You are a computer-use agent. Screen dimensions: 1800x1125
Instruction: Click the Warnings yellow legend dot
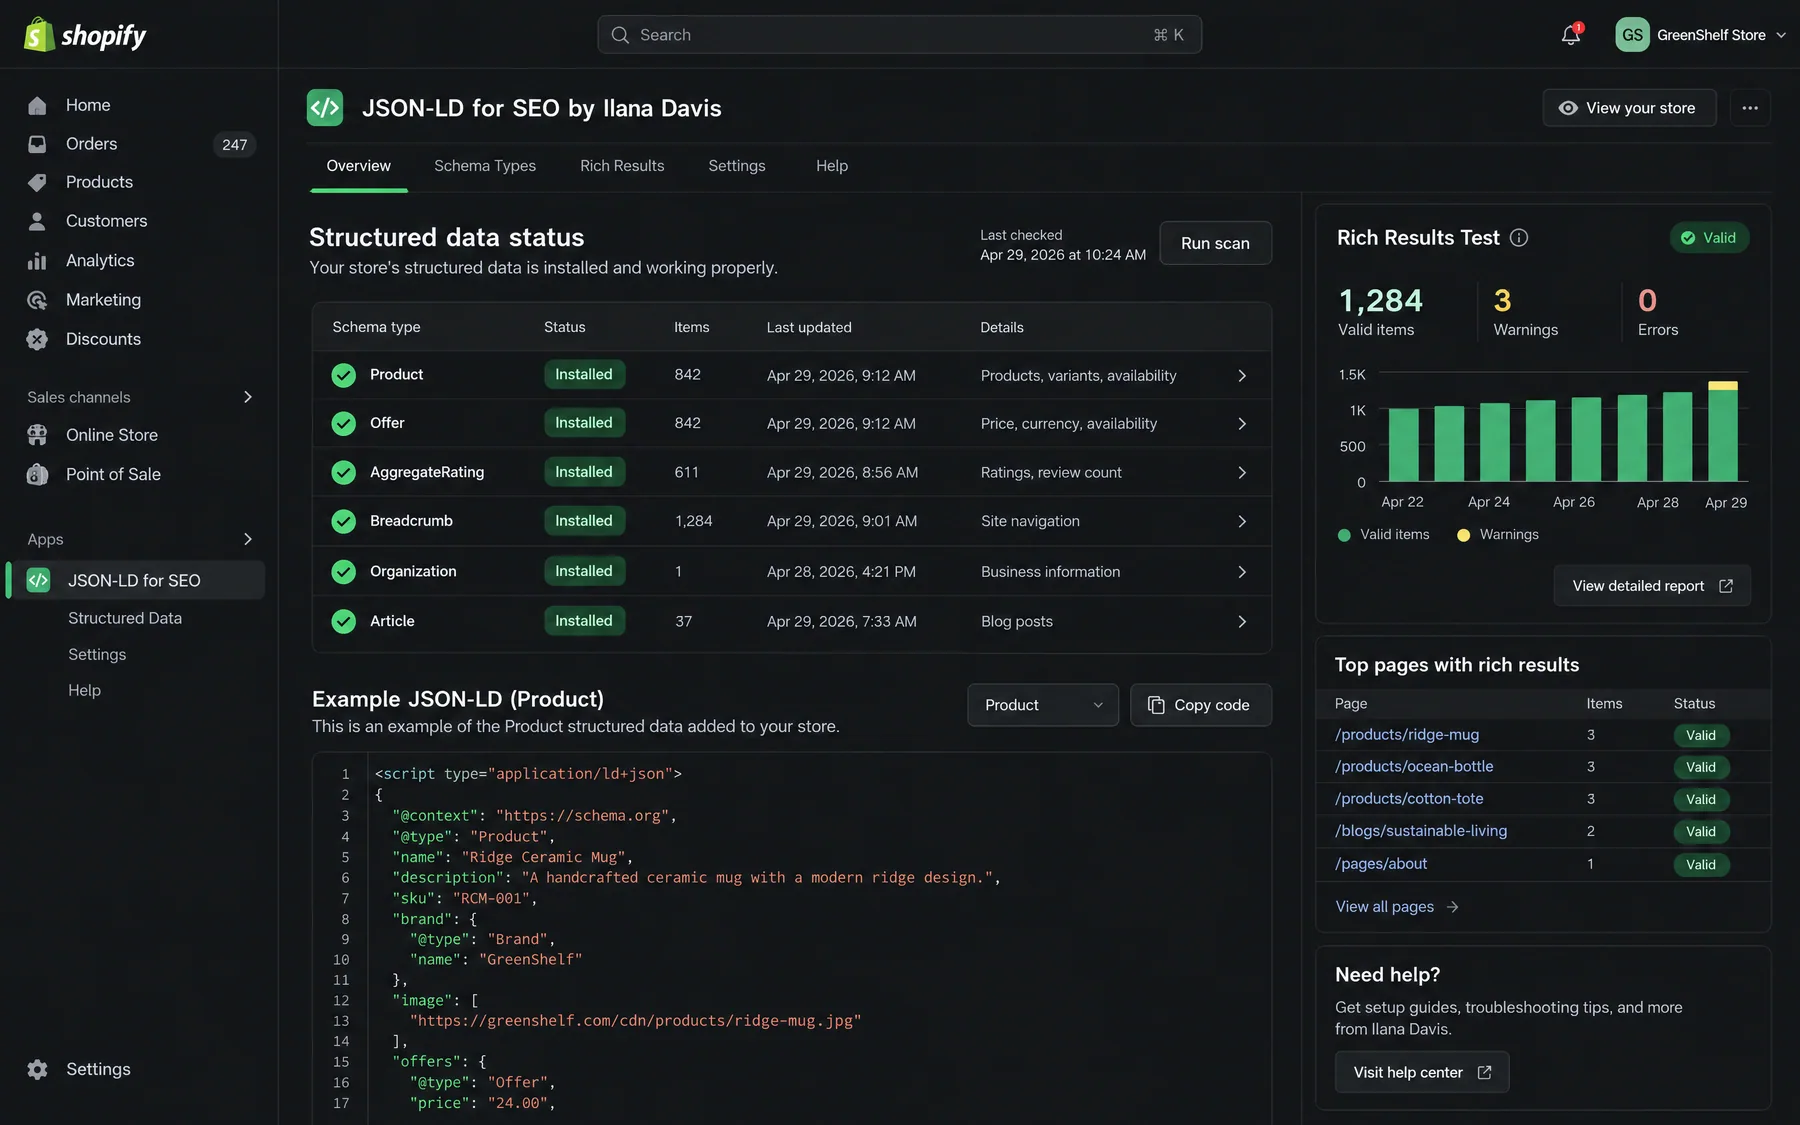(1463, 535)
